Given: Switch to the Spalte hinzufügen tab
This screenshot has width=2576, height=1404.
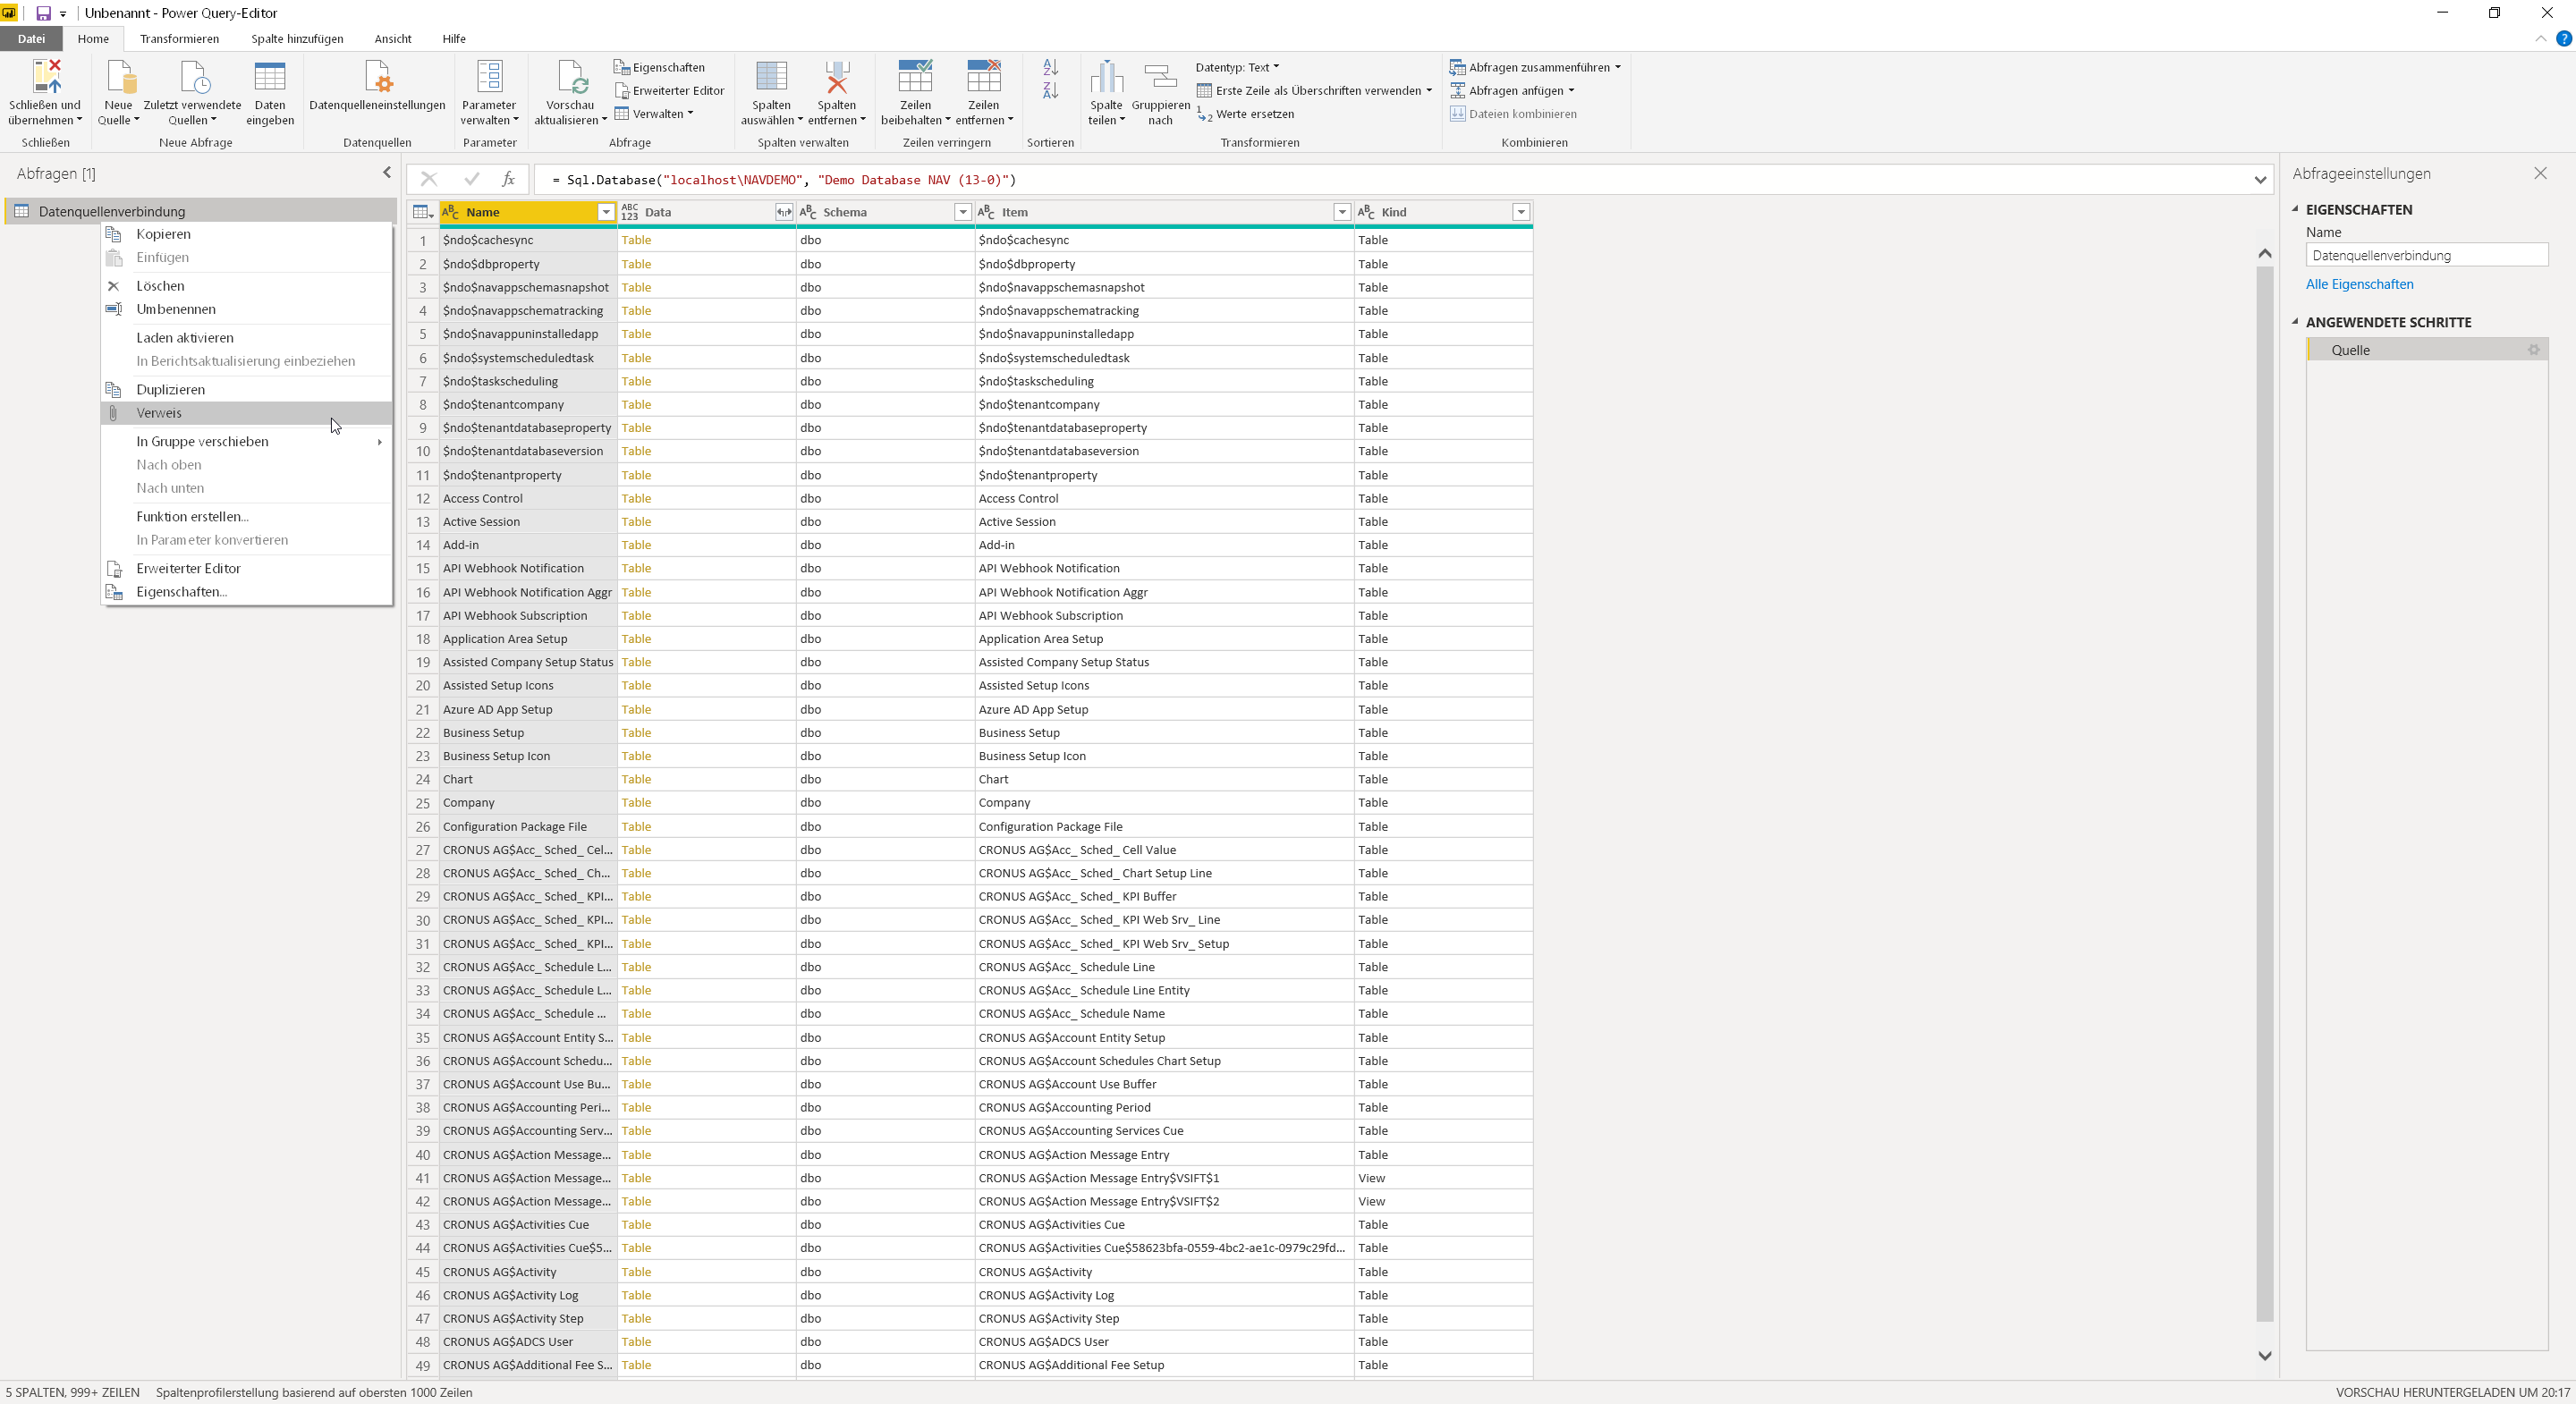Looking at the screenshot, I should [297, 39].
